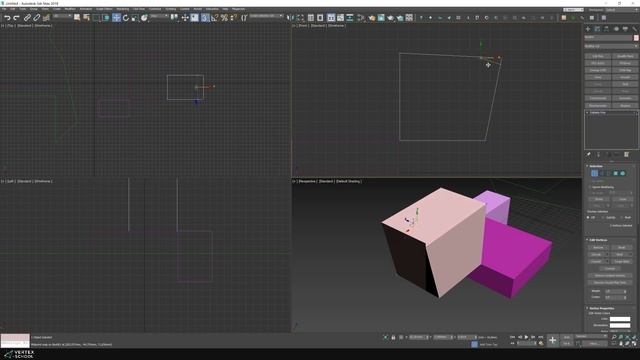The height and width of the screenshot is (360, 640).
Task: Select Polygon sub-object level icon
Action: pos(616,173)
